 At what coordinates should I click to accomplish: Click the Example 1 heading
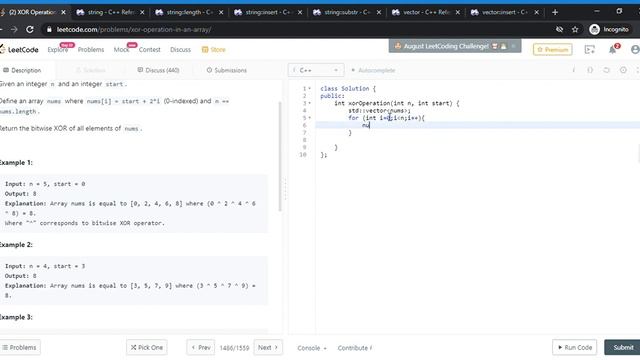[16, 162]
